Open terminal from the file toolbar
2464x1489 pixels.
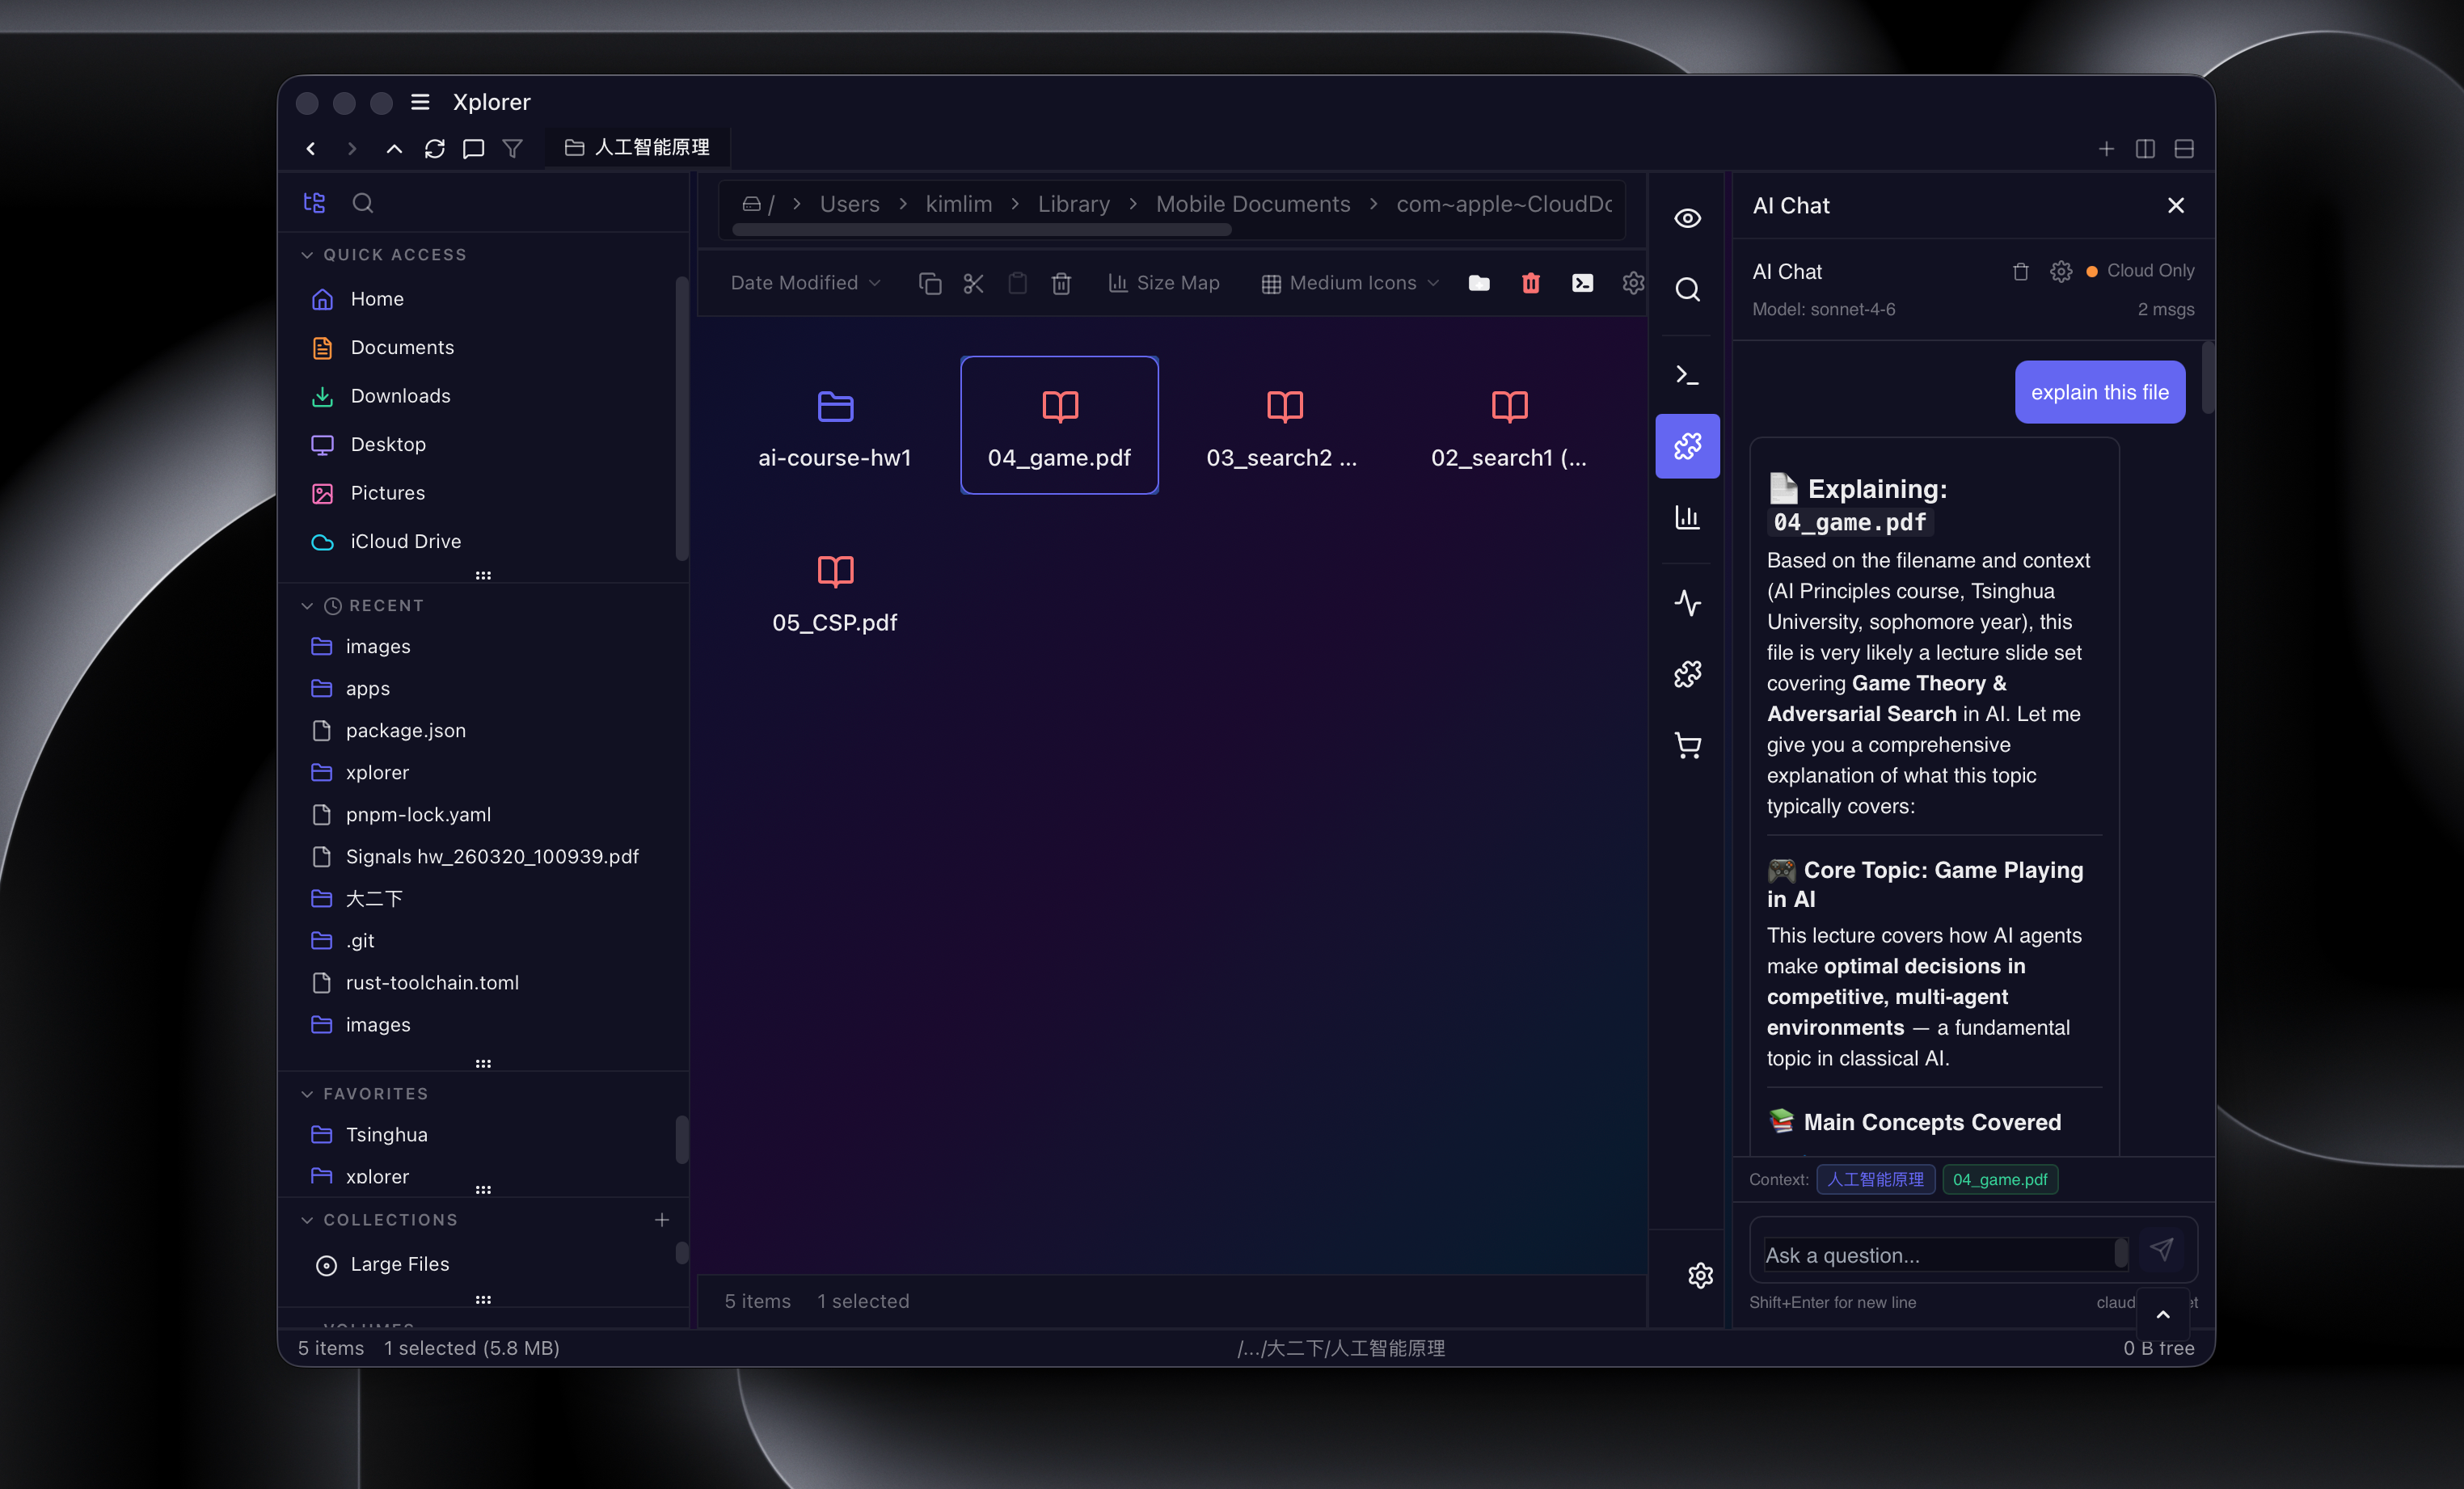[x=1582, y=283]
